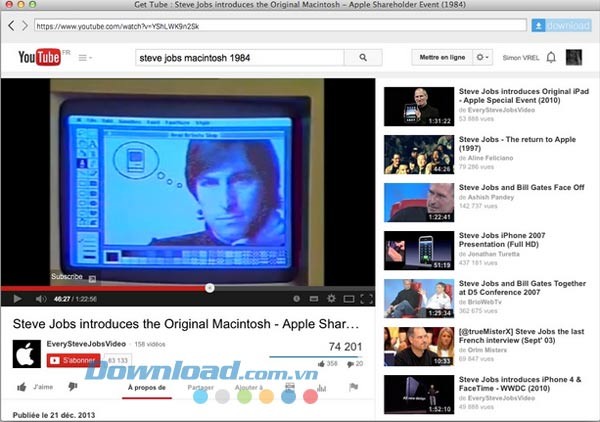Open the iPhone 2007 Presentation thumbnail
600x422 pixels.
tap(419, 251)
